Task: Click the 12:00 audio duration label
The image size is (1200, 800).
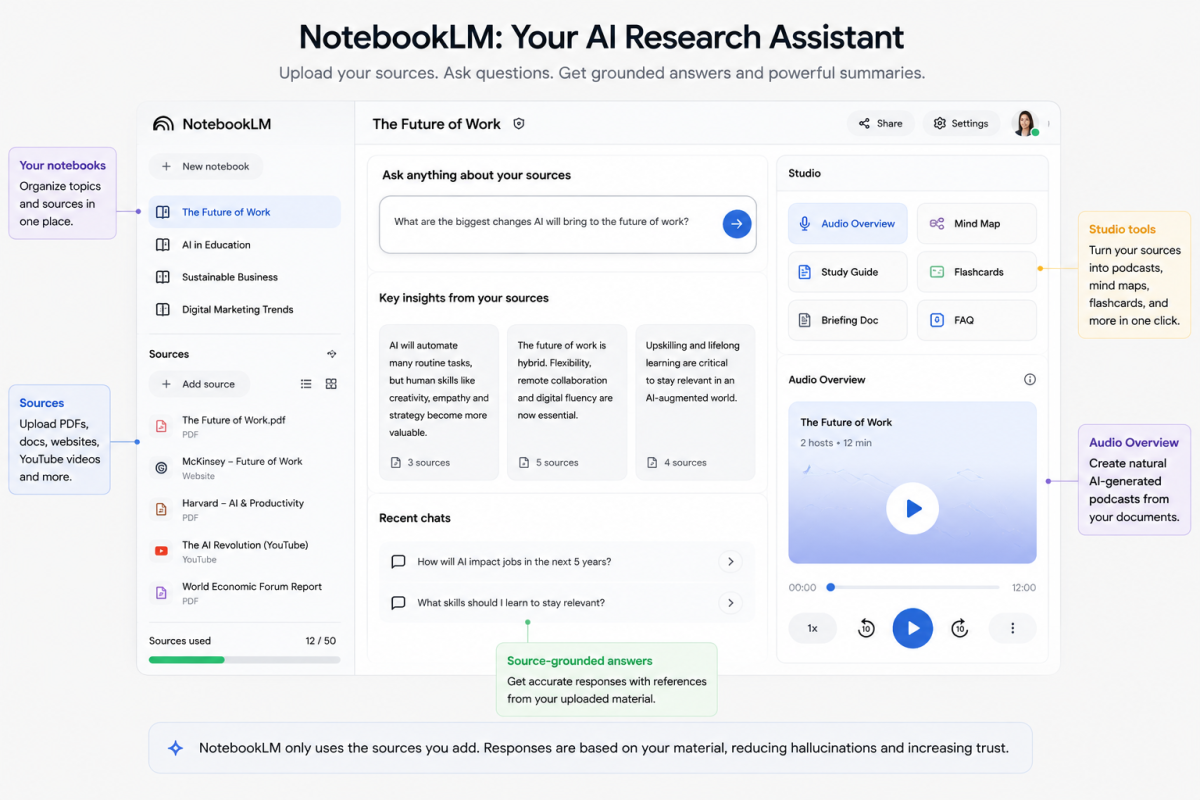Action: [1024, 588]
